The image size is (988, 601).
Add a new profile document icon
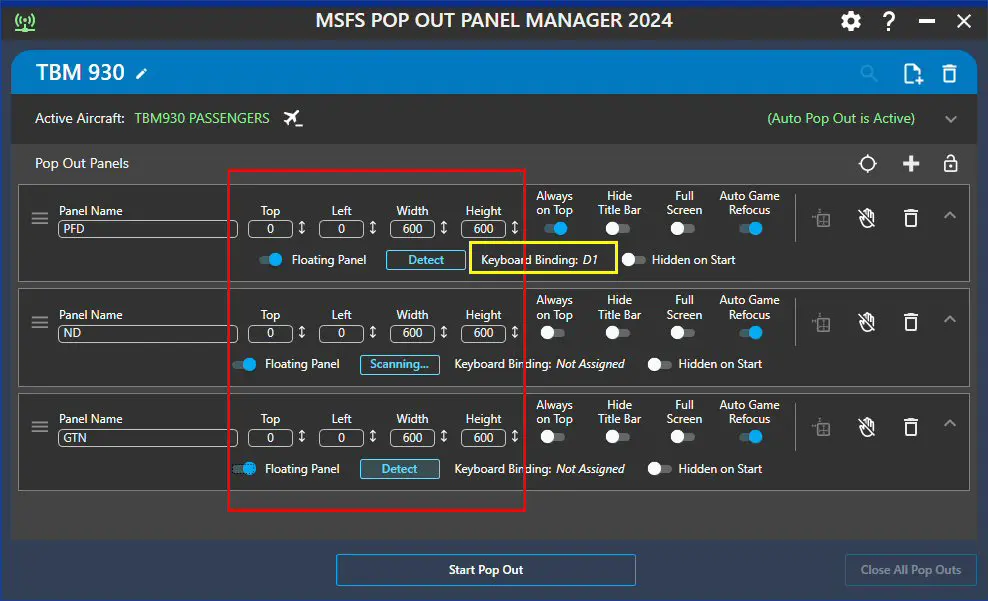tap(912, 74)
